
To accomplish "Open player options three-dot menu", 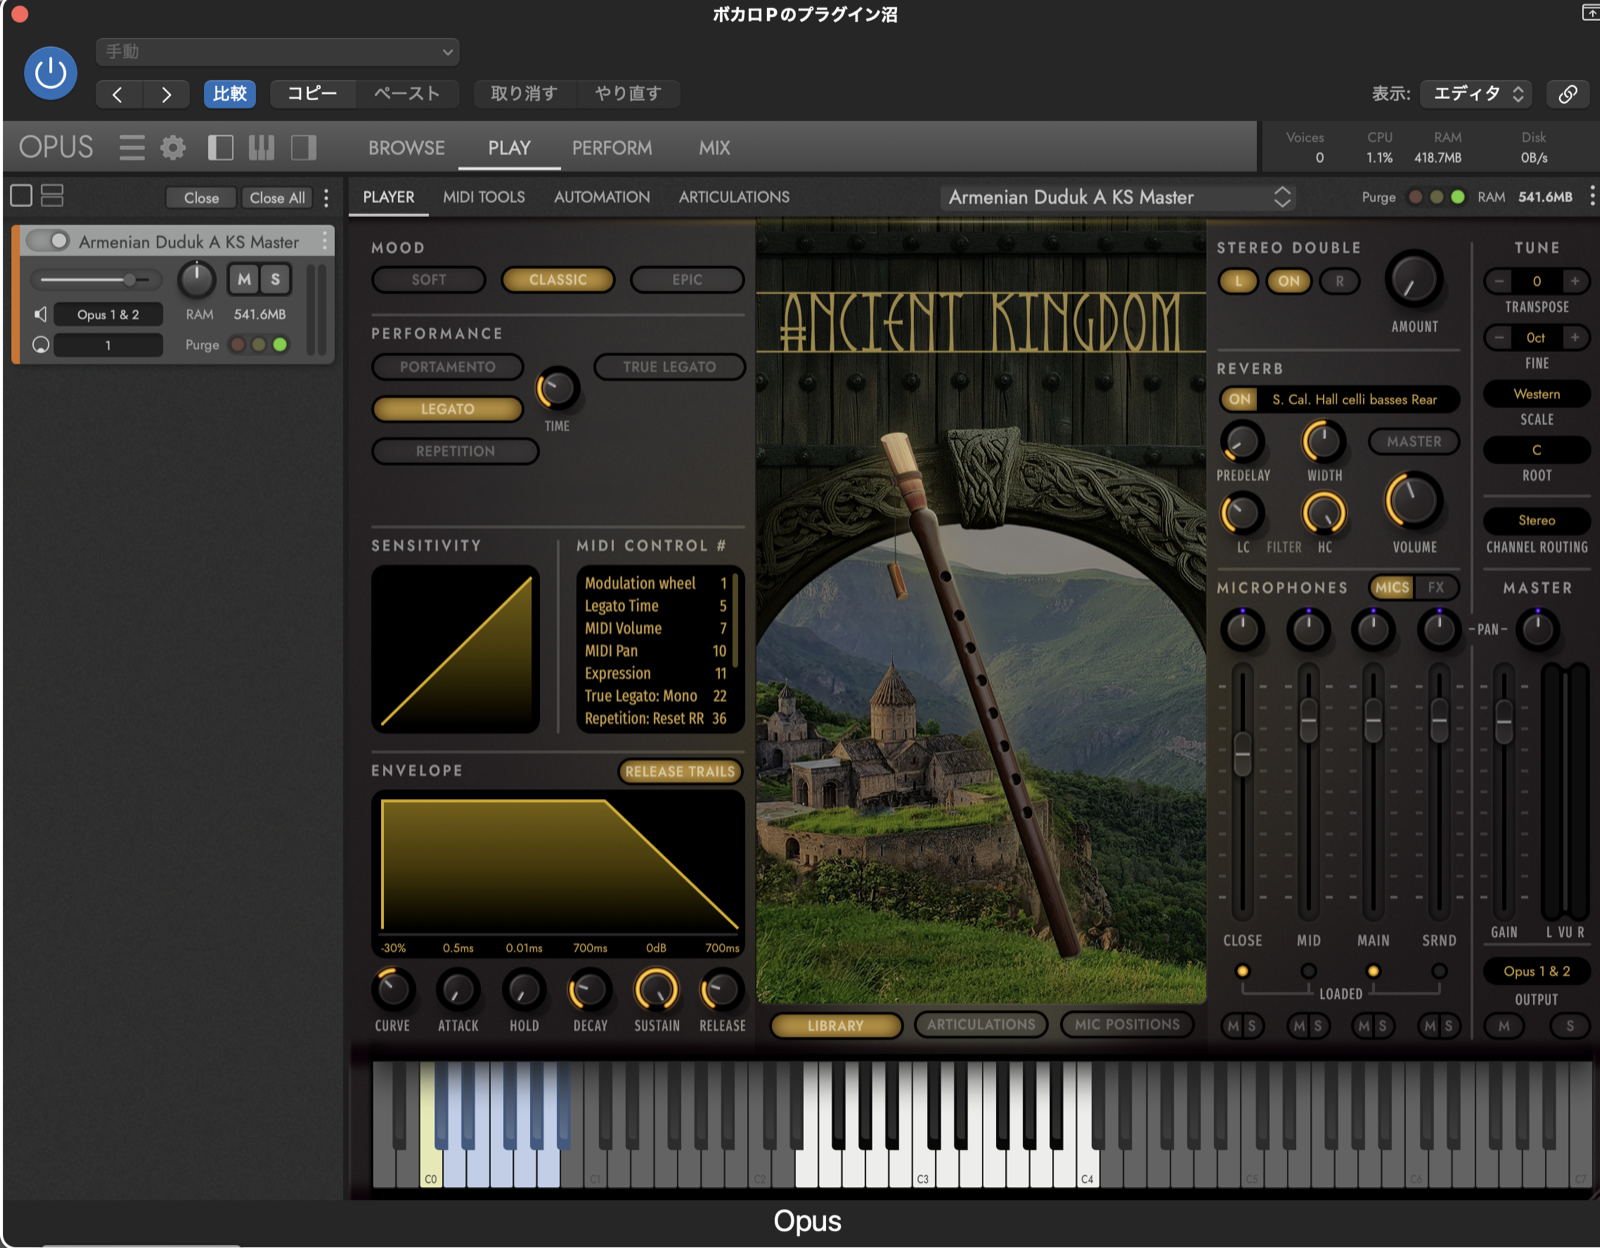I will (x=1592, y=196).
